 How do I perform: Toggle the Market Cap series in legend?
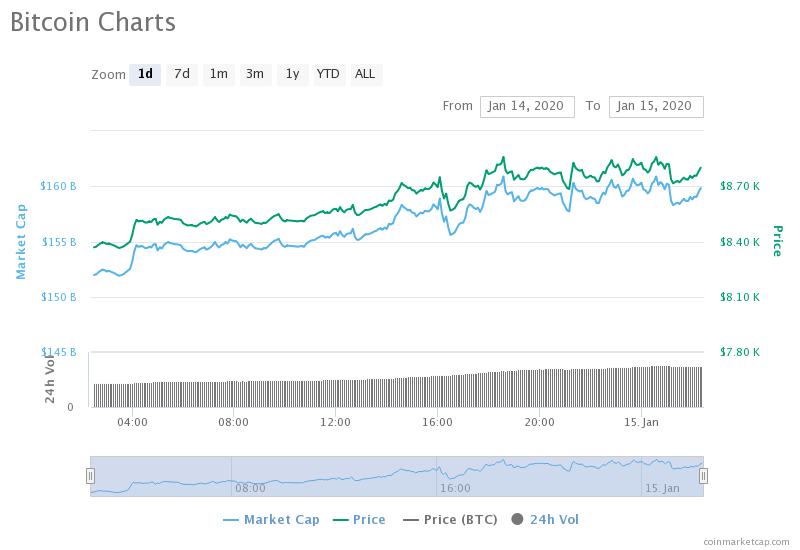click(x=271, y=520)
